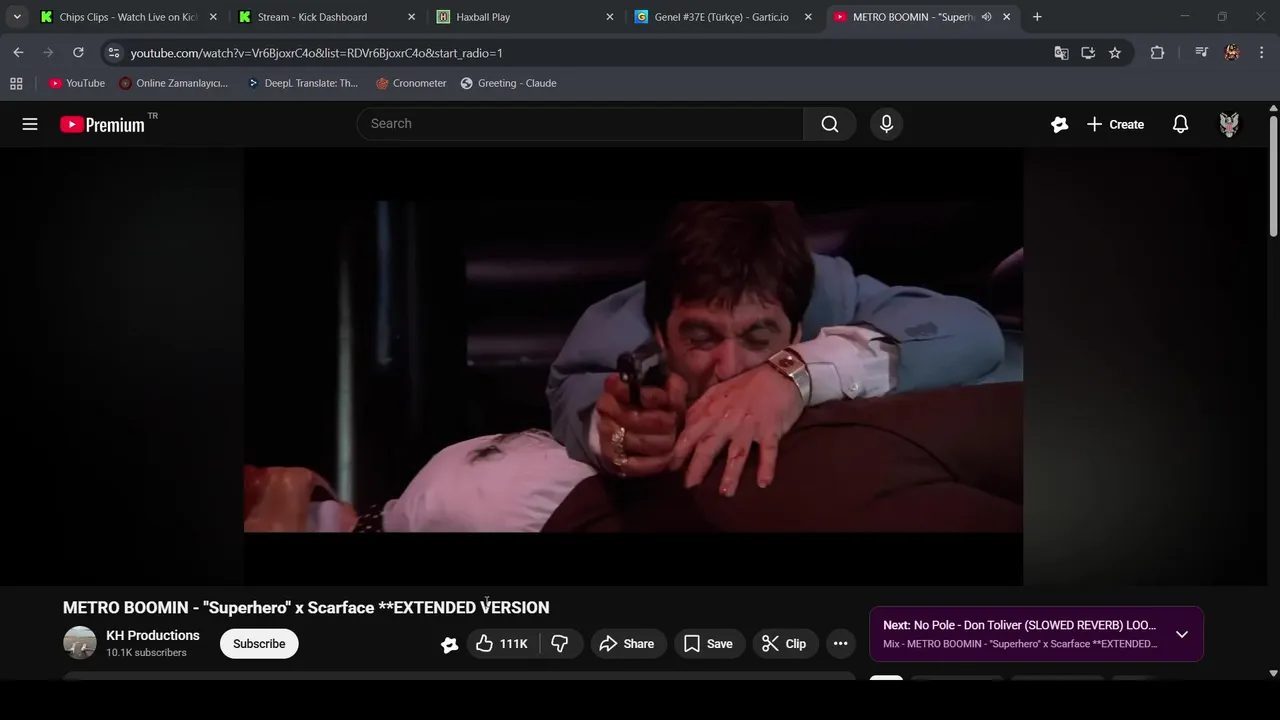Viewport: 1280px width, 720px height.
Task: Switch to Haxball Play tab
Action: pyautogui.click(x=522, y=17)
